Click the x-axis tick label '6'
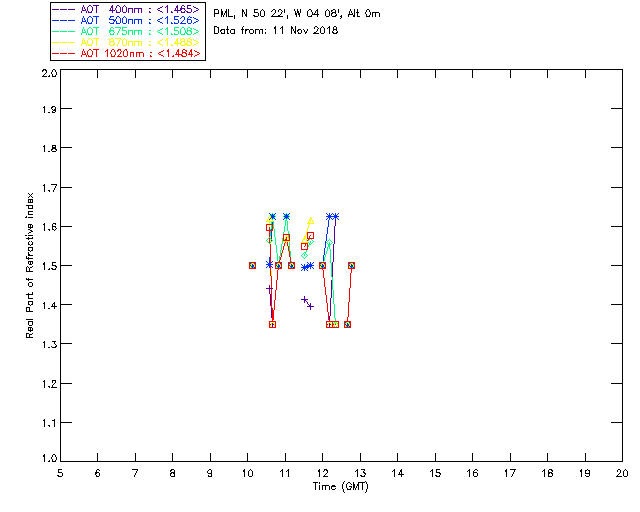This screenshot has height=512, width=640. tap(98, 473)
